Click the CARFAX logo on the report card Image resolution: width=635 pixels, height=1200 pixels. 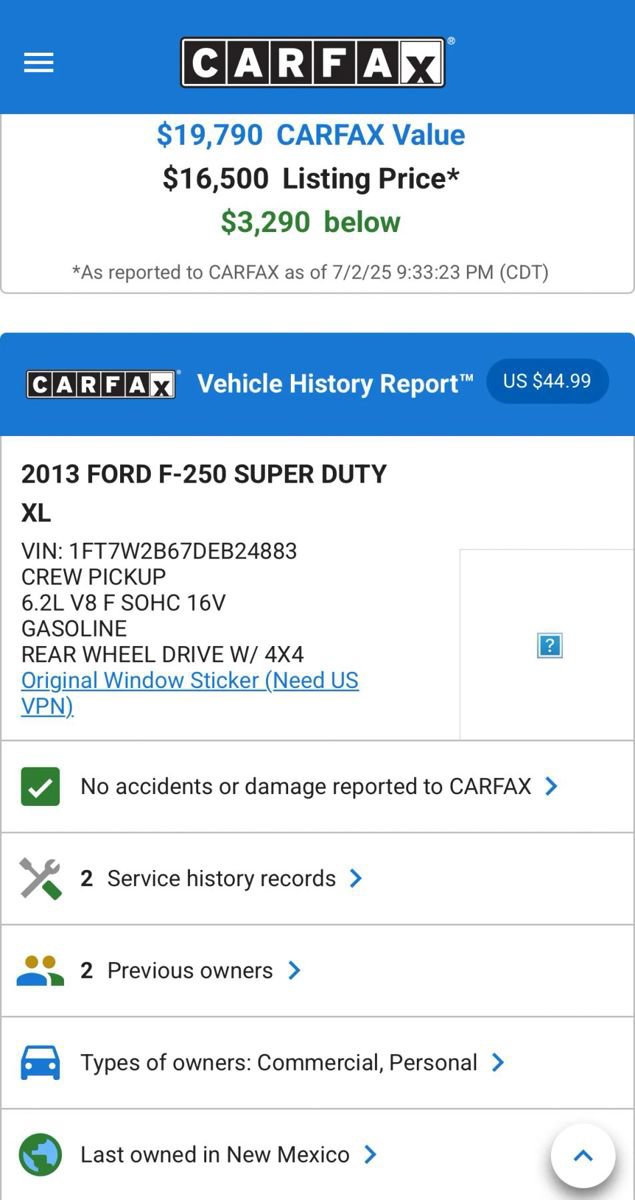pos(101,381)
